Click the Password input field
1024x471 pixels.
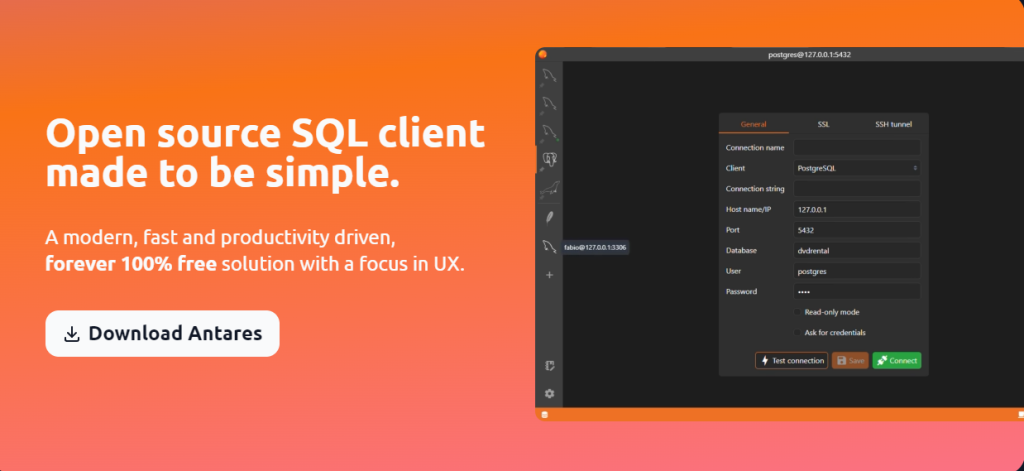pos(857,291)
